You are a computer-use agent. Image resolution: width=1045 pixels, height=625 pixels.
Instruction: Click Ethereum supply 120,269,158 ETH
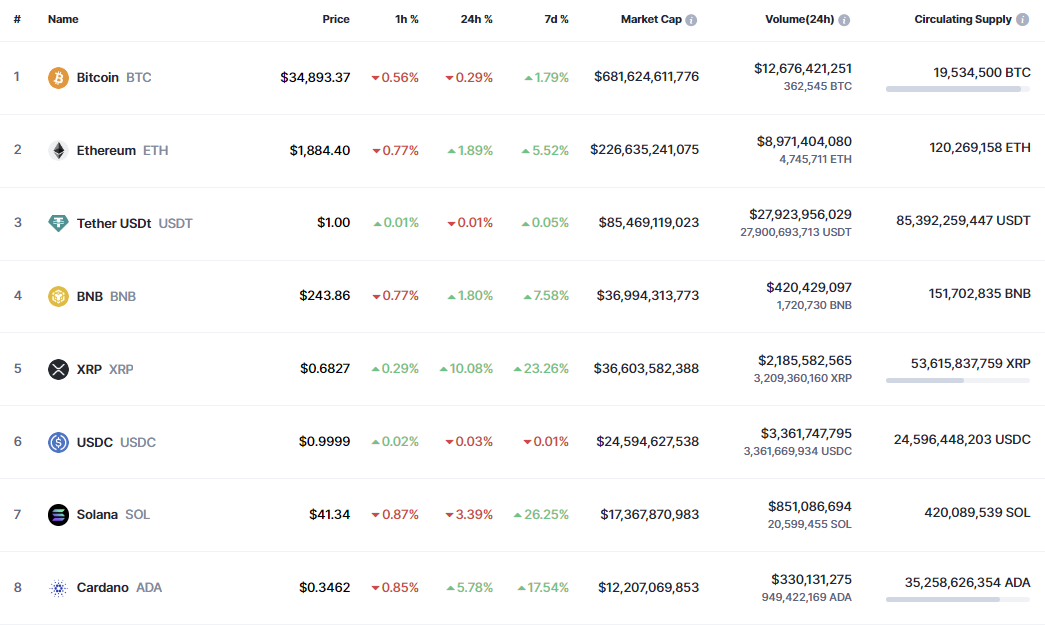point(980,148)
